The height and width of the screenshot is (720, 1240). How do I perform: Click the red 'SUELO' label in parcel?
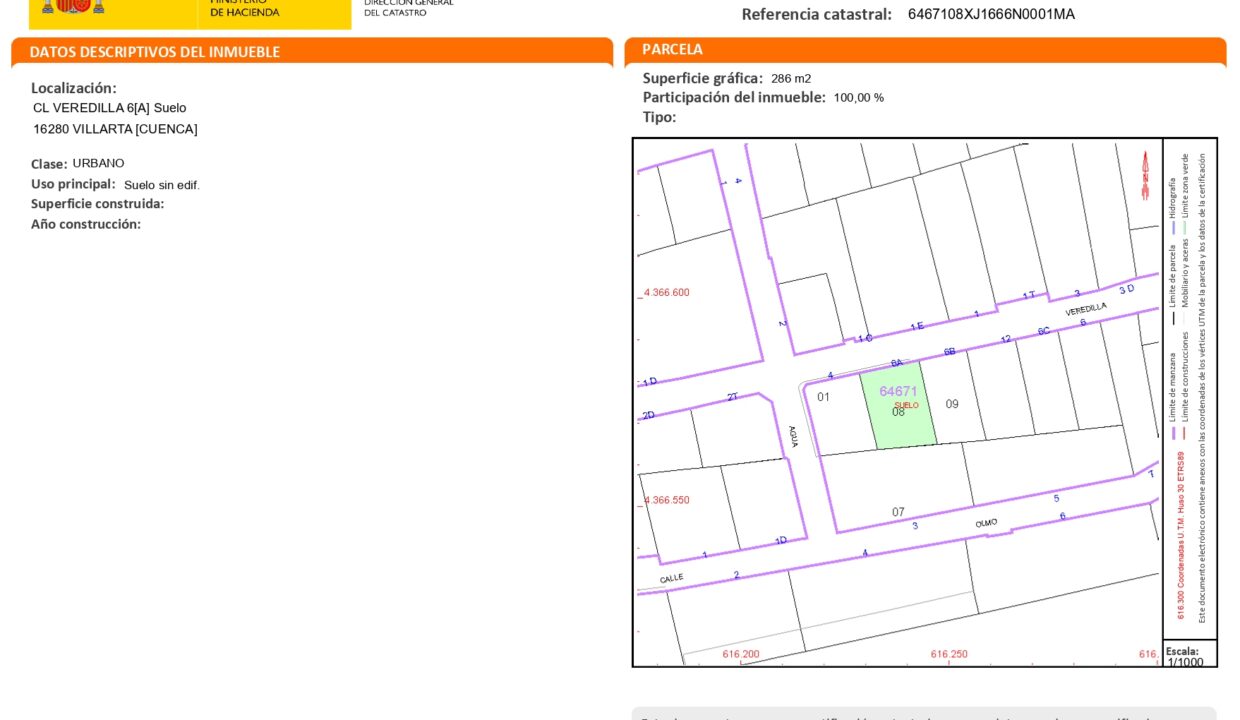click(x=906, y=405)
